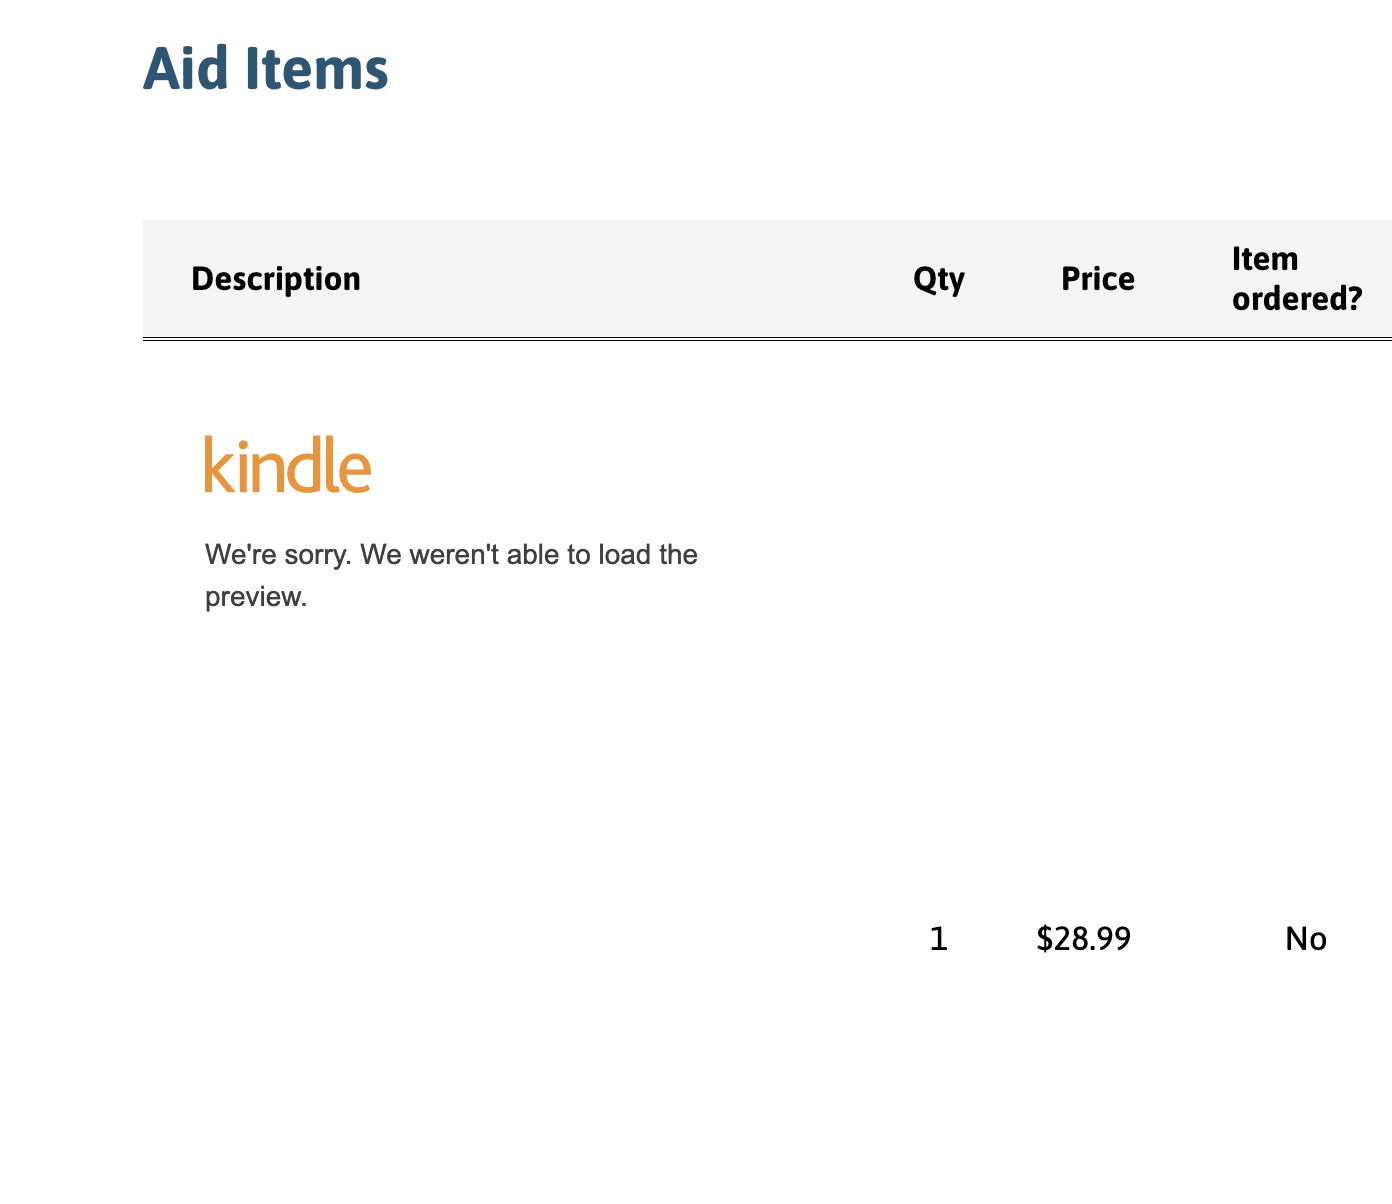Select the Price column header
This screenshot has width=1392, height=1204.
tap(1098, 279)
